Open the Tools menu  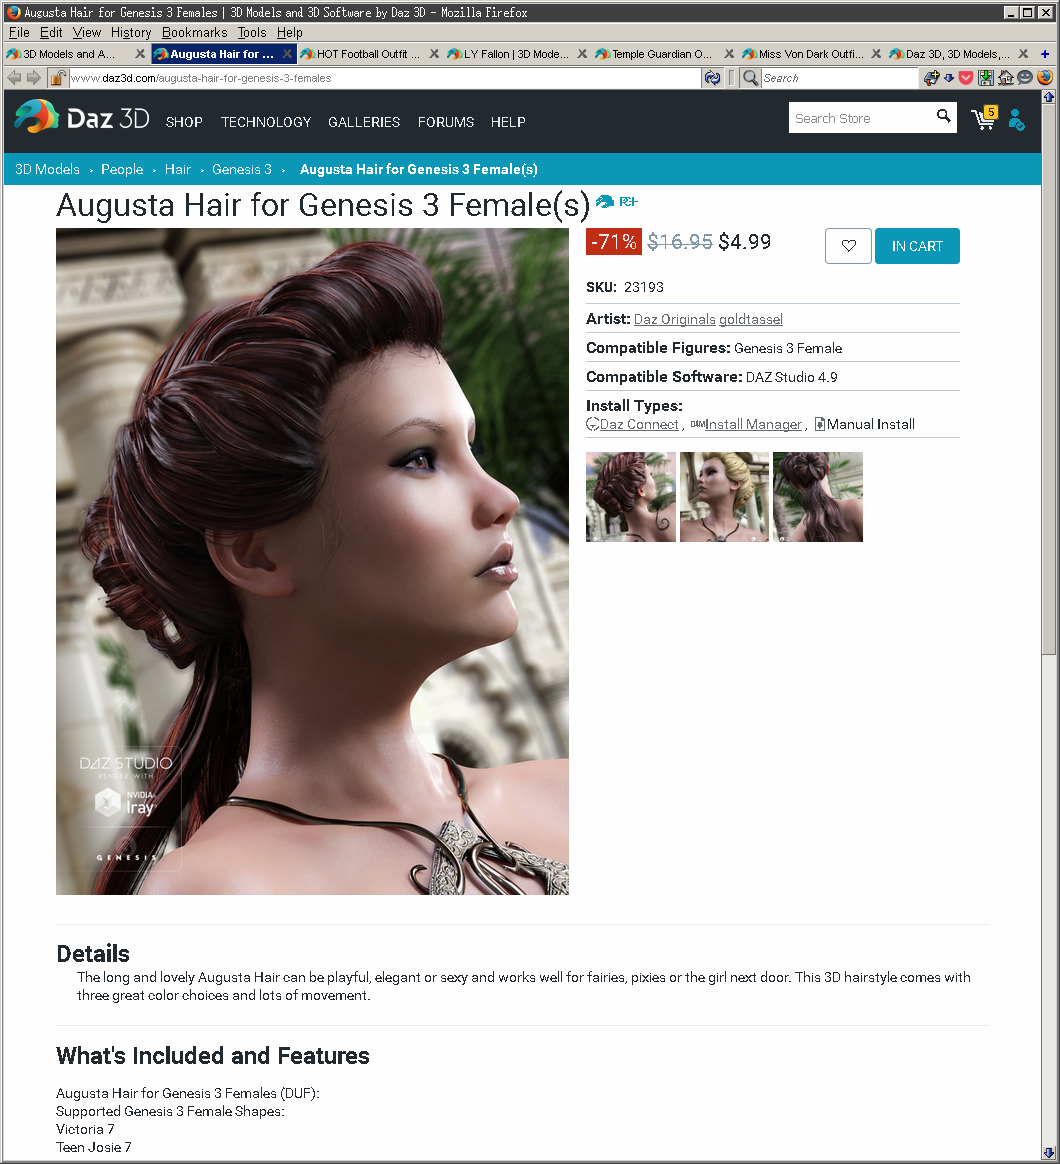click(252, 33)
